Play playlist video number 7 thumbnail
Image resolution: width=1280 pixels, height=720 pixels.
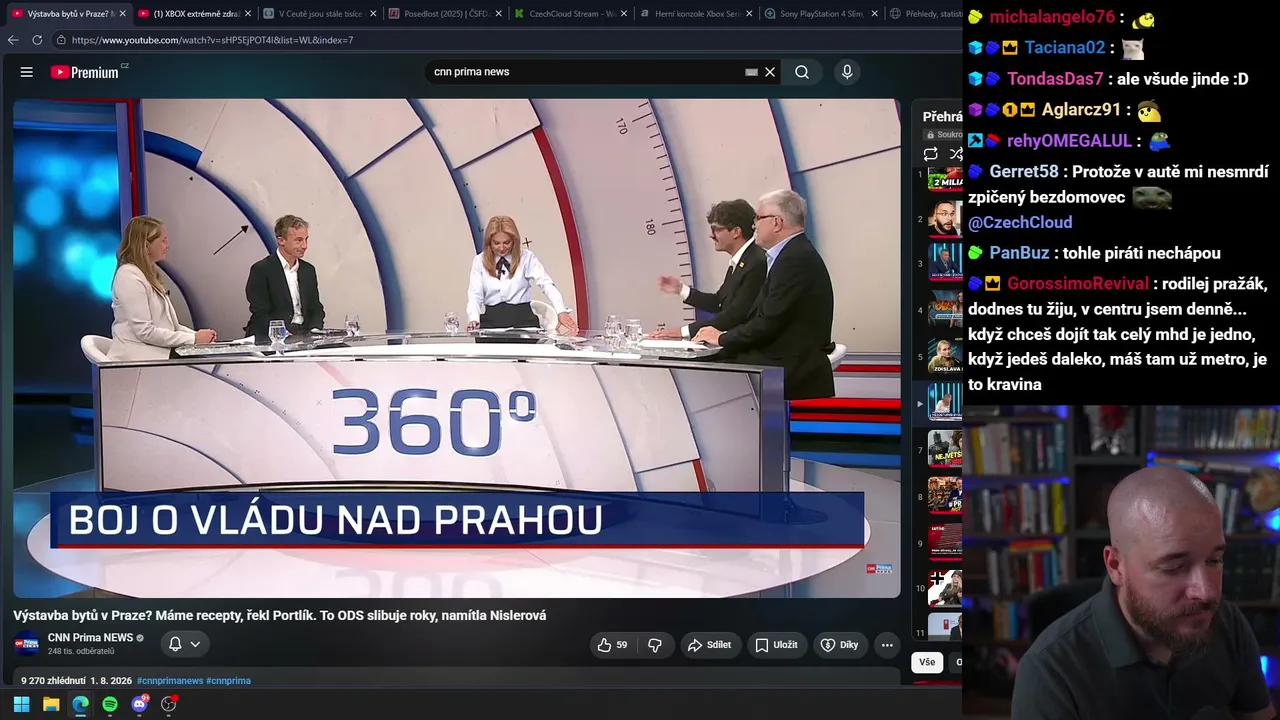tap(945, 450)
